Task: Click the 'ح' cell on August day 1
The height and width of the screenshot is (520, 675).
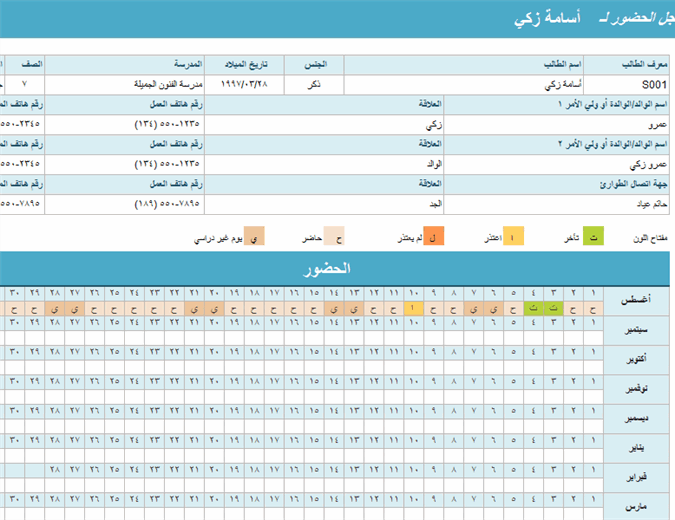Action: coord(593,309)
